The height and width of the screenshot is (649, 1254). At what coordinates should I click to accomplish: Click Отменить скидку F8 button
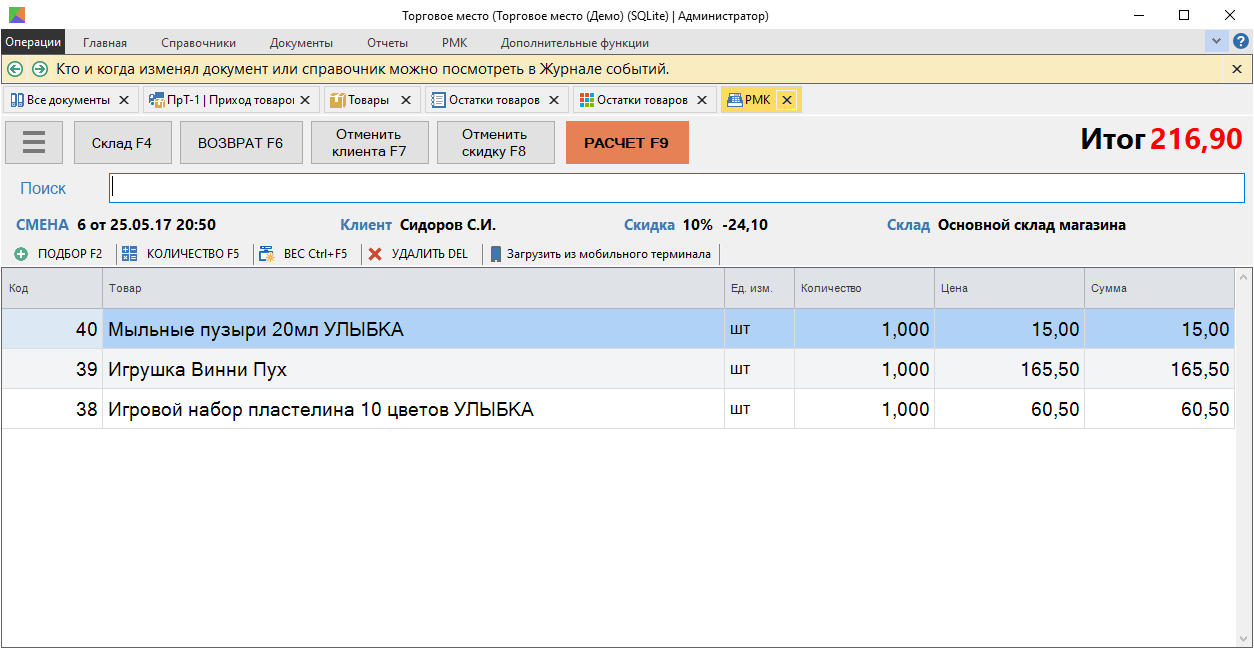click(494, 143)
